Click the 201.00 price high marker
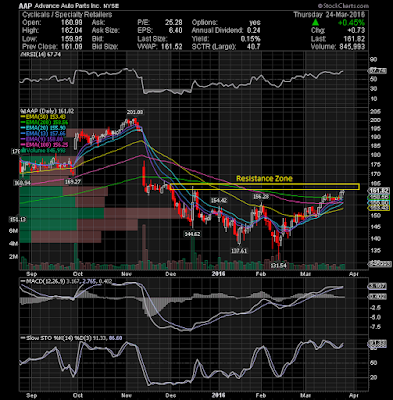The height and width of the screenshot is (400, 393). coord(135,112)
